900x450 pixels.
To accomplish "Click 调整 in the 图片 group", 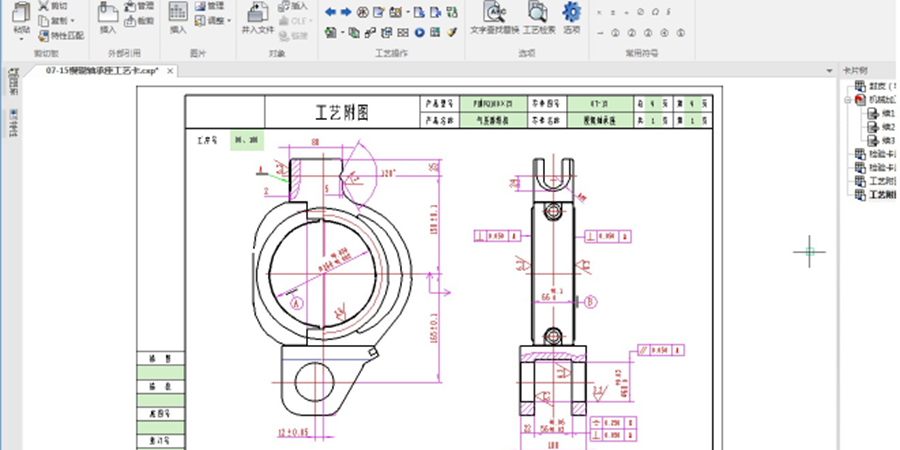I will (x=209, y=21).
